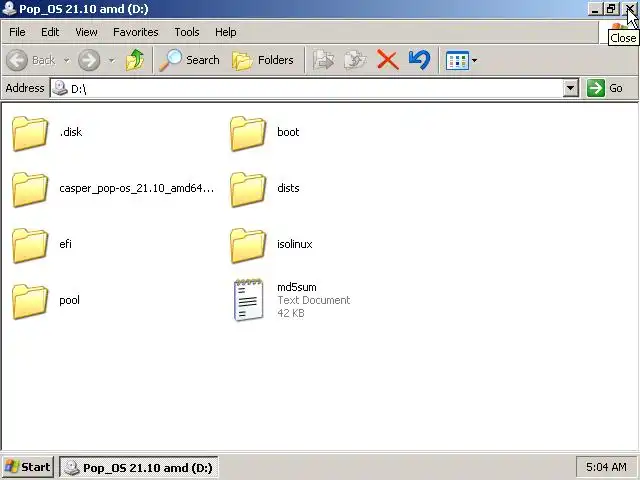Viewport: 640px width, 480px height.
Task: Click the Back navigation button
Action: tap(31, 60)
